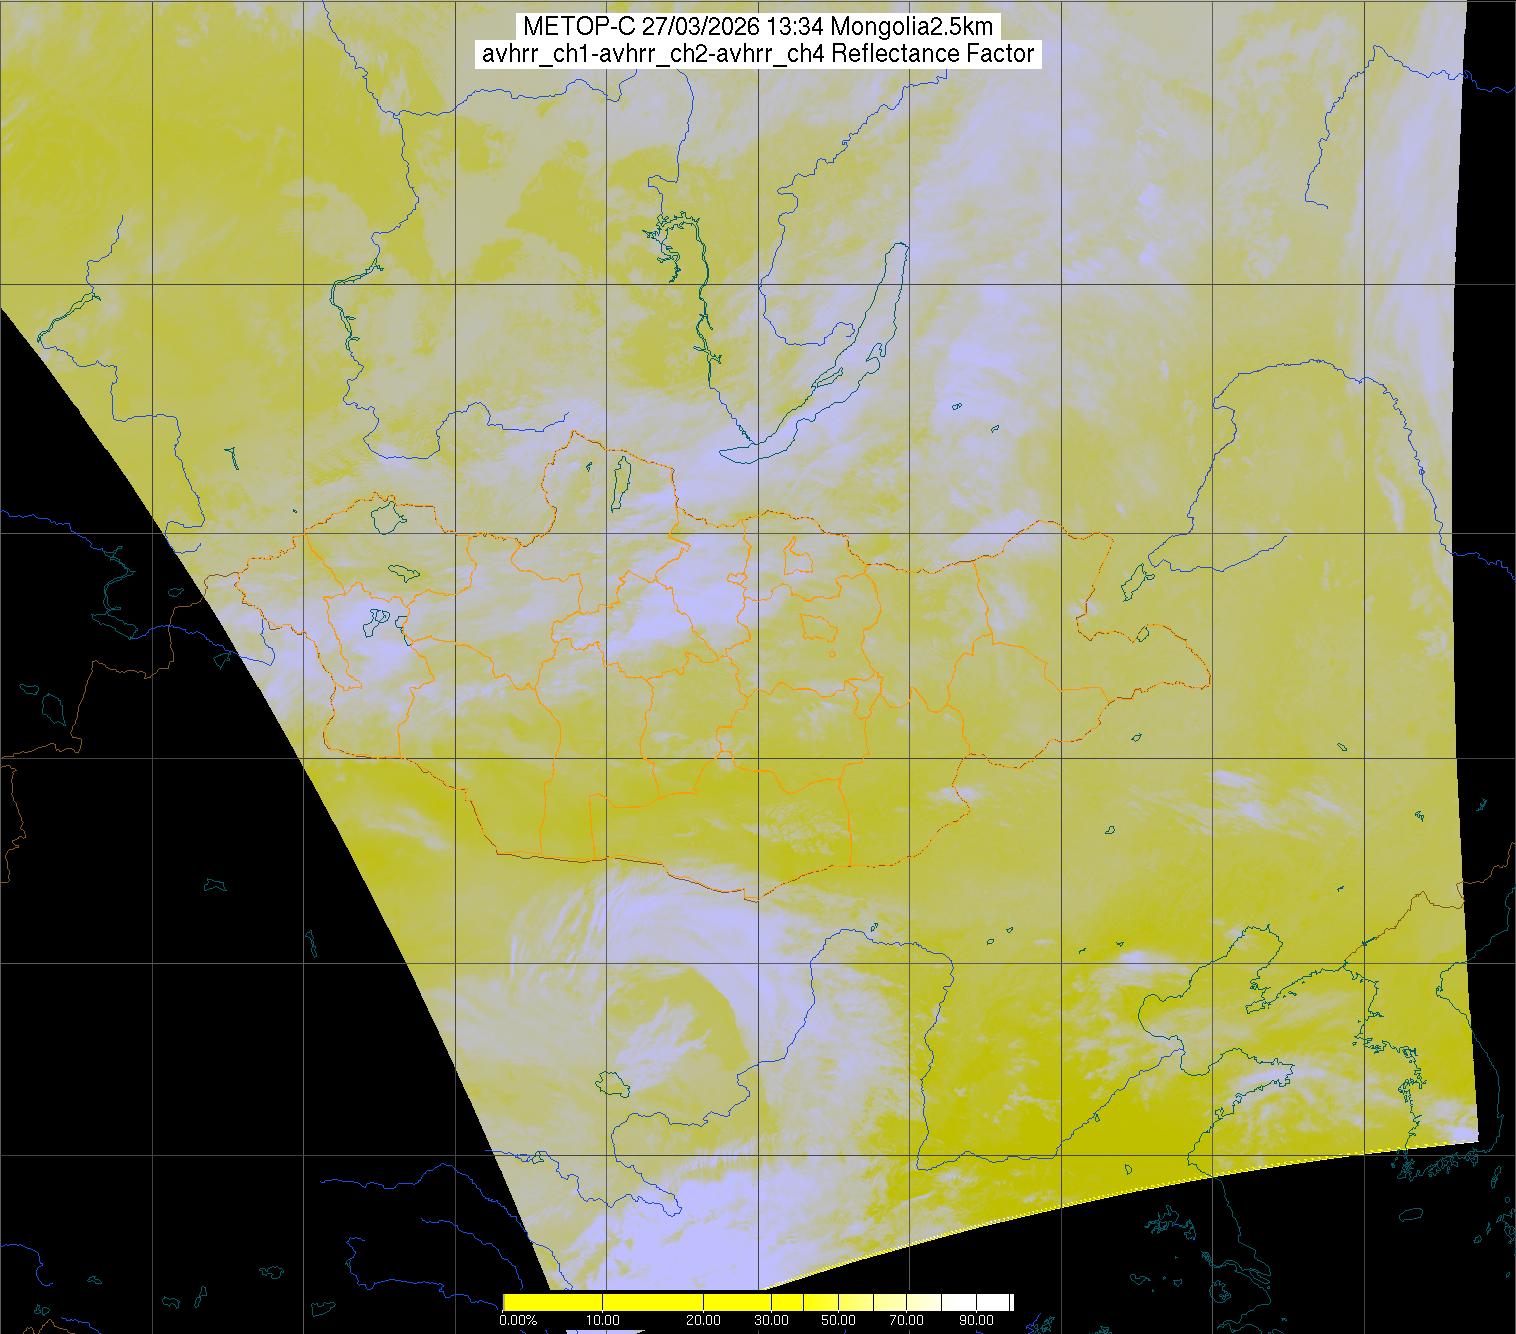
Task: Click the 0.00% label on the colorbar
Action: click(x=518, y=1321)
